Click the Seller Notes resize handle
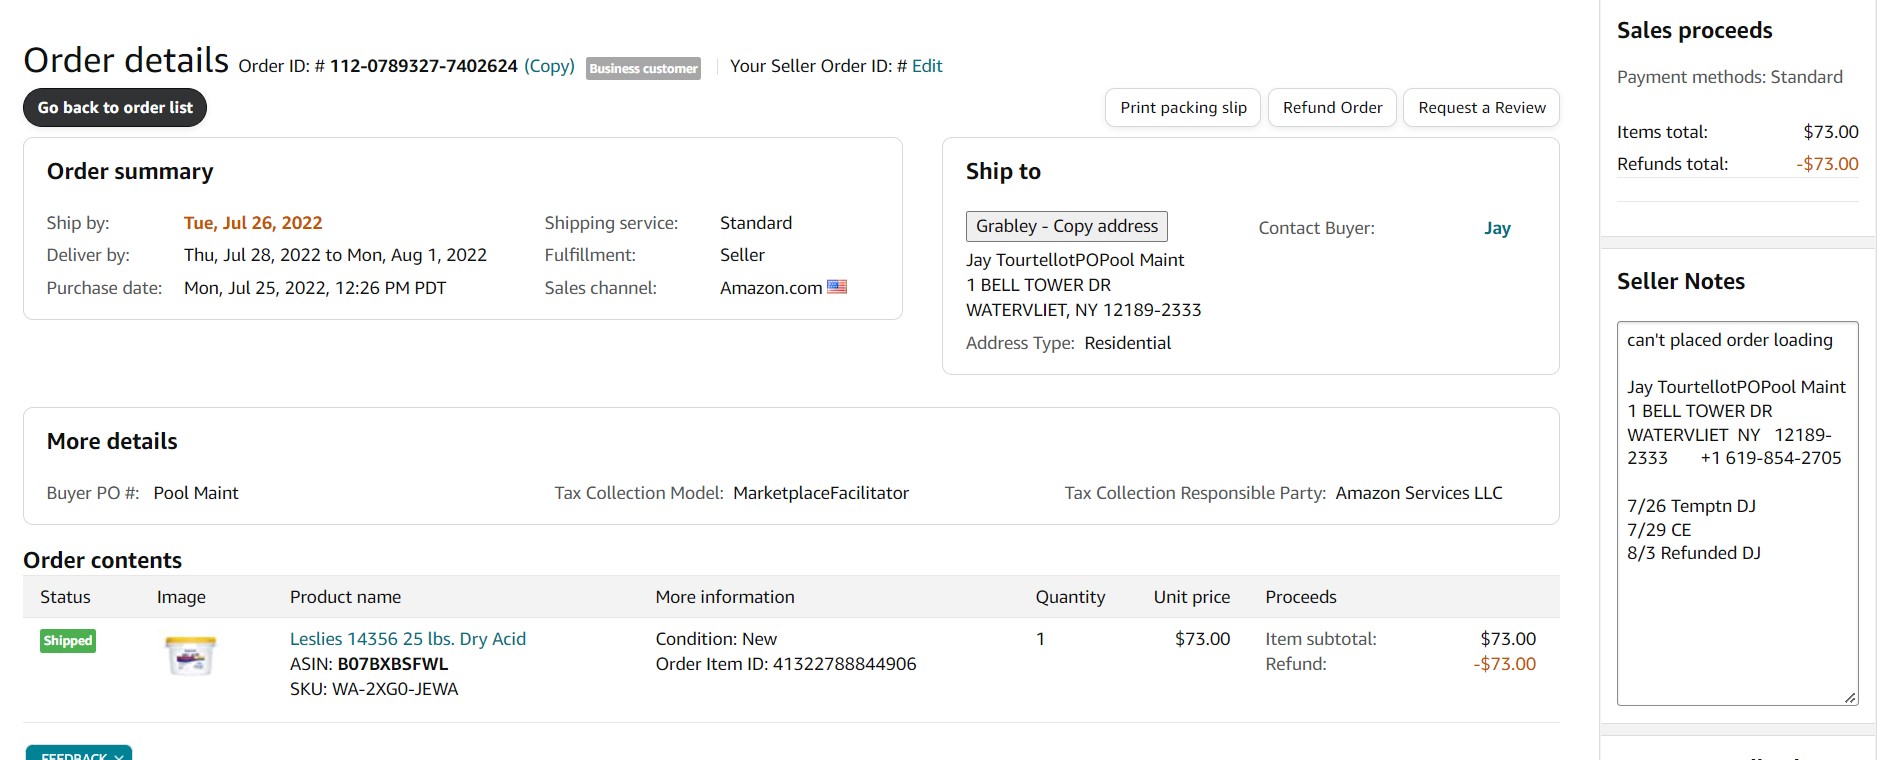 (x=1850, y=698)
